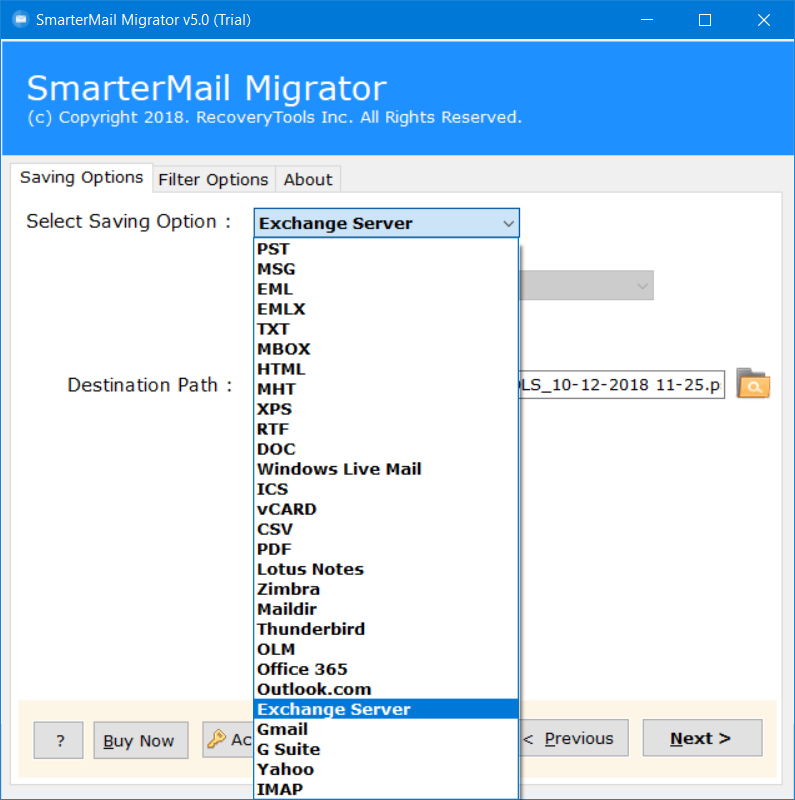
Task: Expand the greyed-out dropdown behind the list
Action: pyautogui.click(x=642, y=286)
